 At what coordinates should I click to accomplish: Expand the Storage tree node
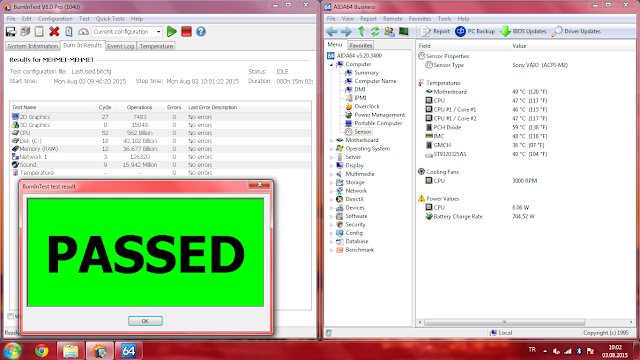tap(331, 182)
